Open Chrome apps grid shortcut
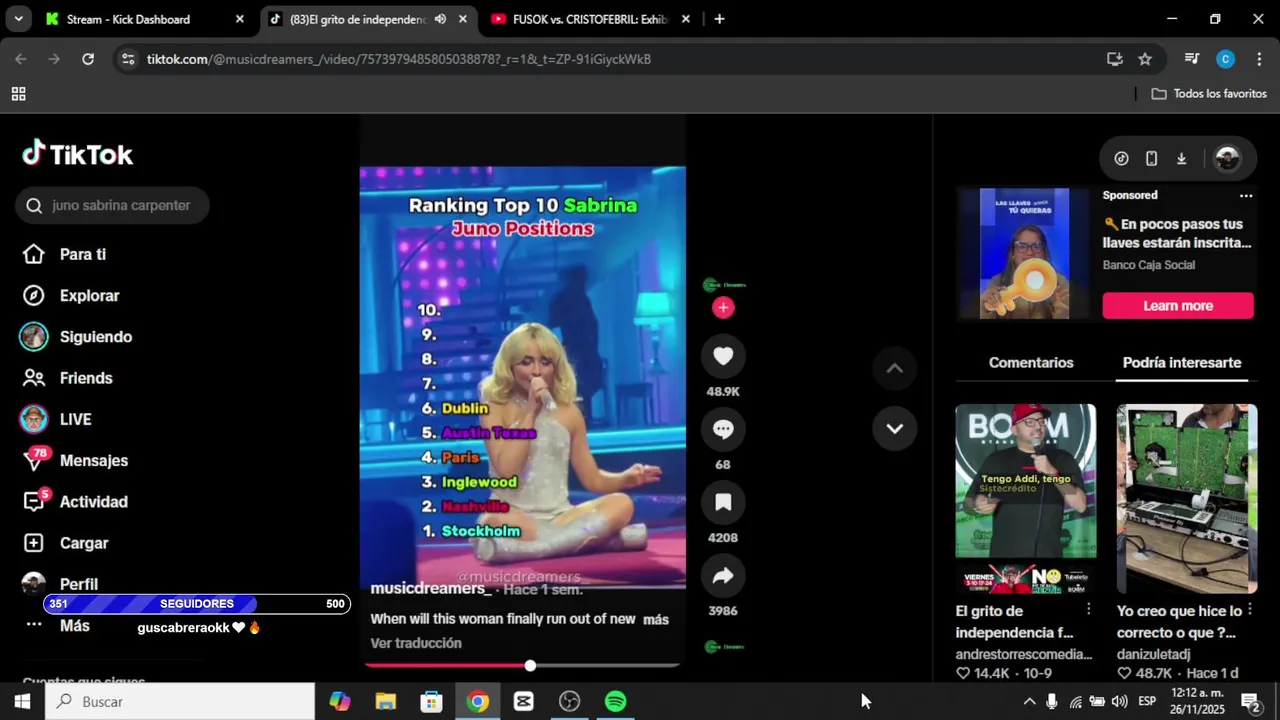The width and height of the screenshot is (1280, 720). [18, 94]
